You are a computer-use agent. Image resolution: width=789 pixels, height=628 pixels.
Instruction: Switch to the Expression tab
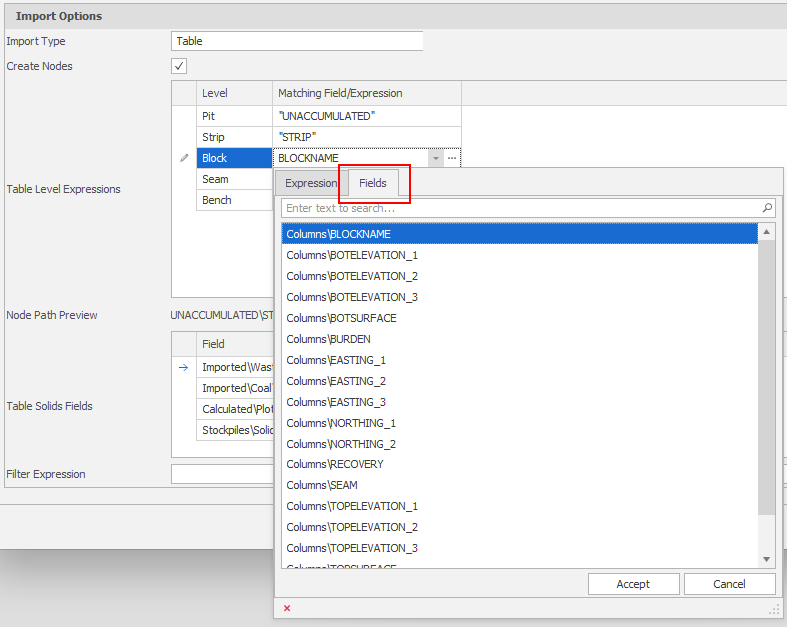click(311, 183)
